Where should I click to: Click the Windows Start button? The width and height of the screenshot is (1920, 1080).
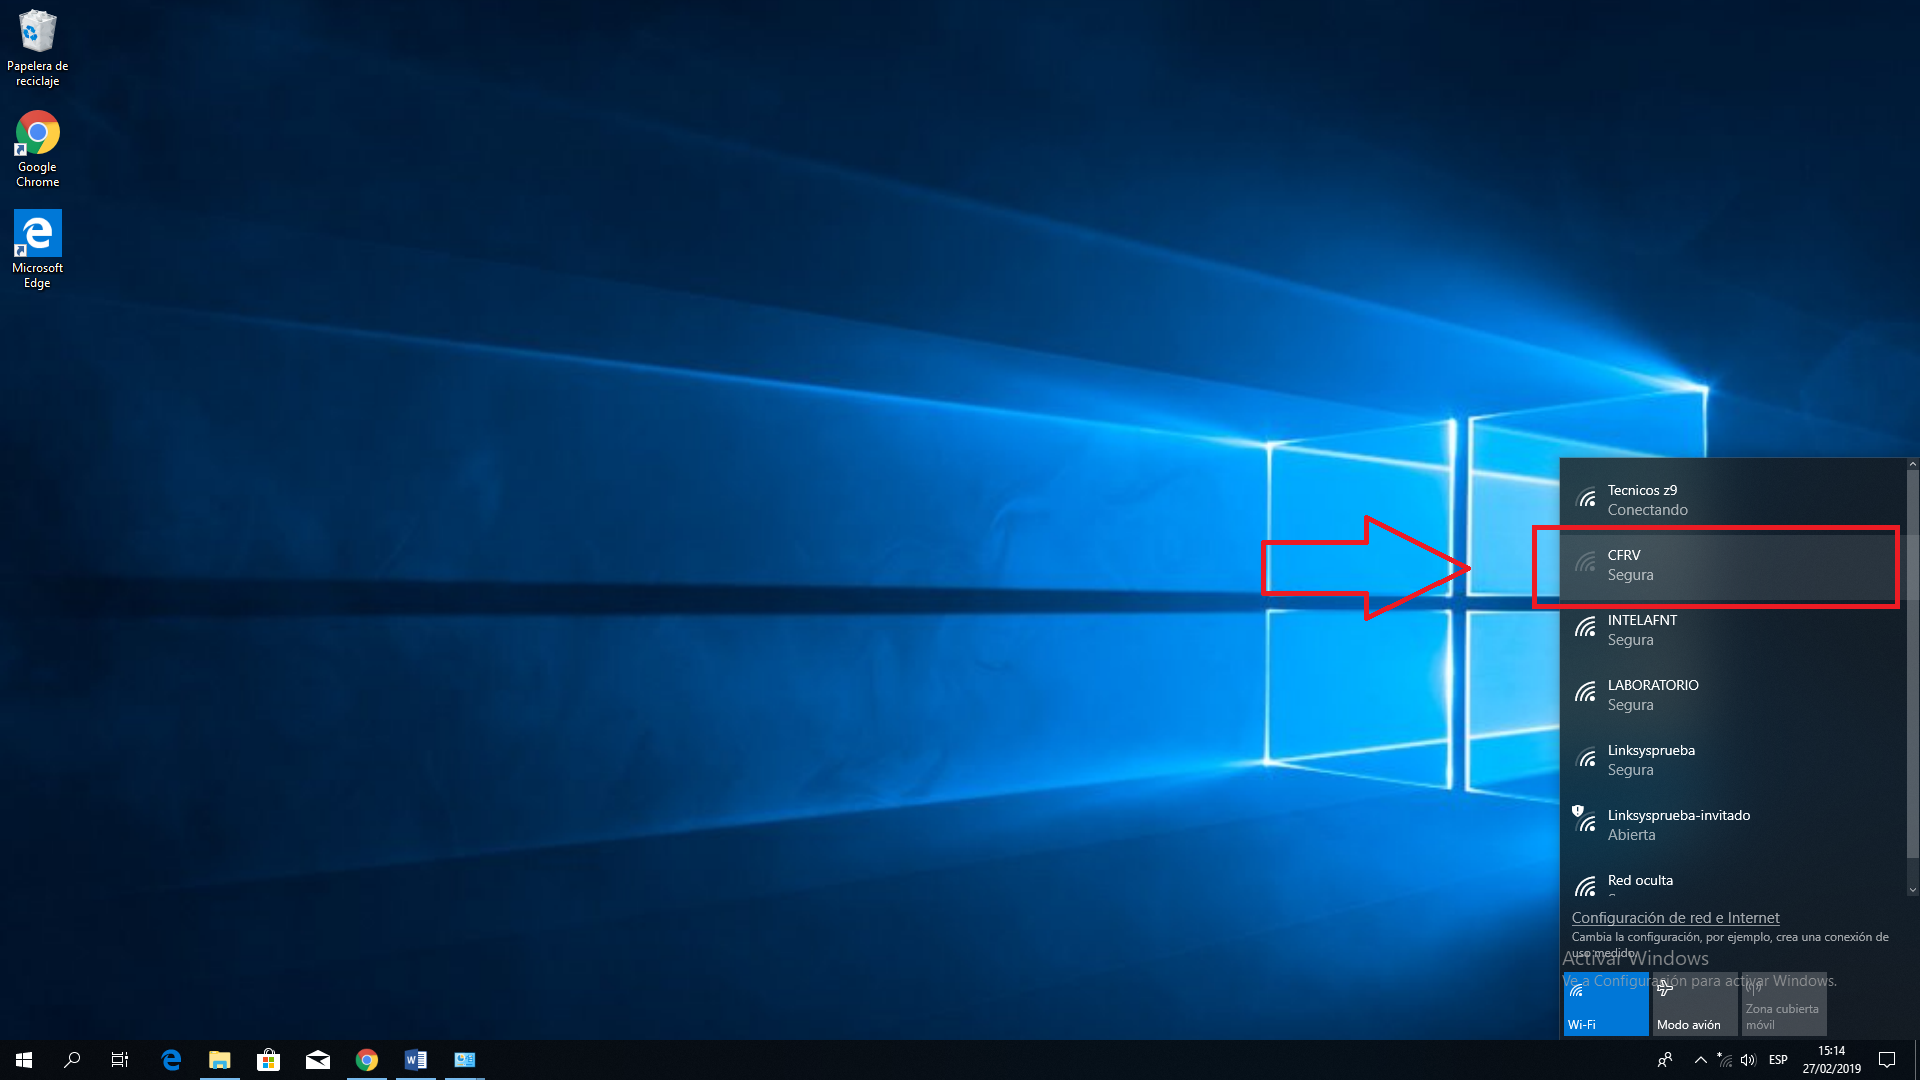(x=24, y=1060)
